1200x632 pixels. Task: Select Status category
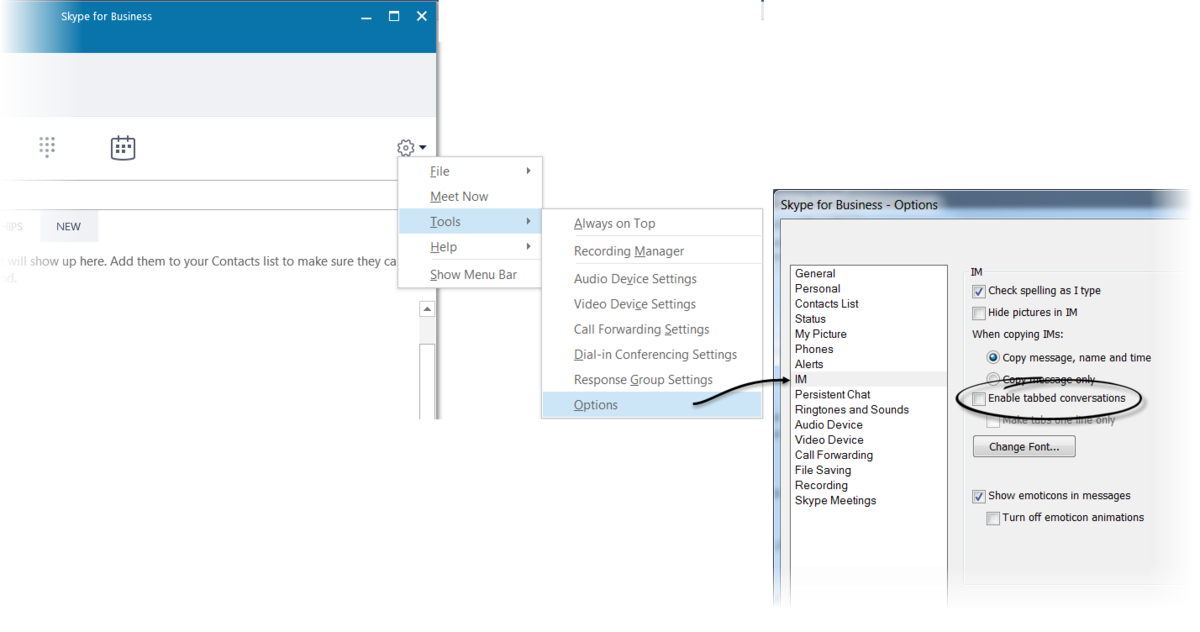868,319
